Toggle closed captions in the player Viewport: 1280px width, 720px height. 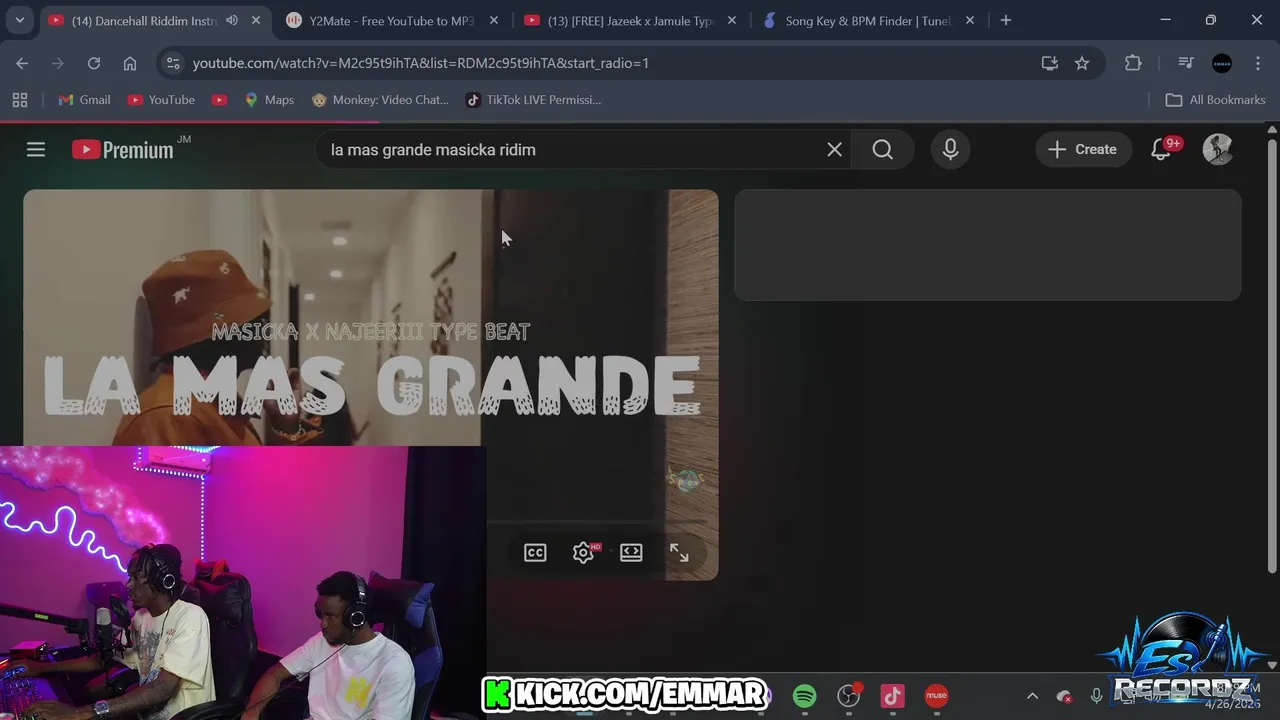[x=535, y=552]
